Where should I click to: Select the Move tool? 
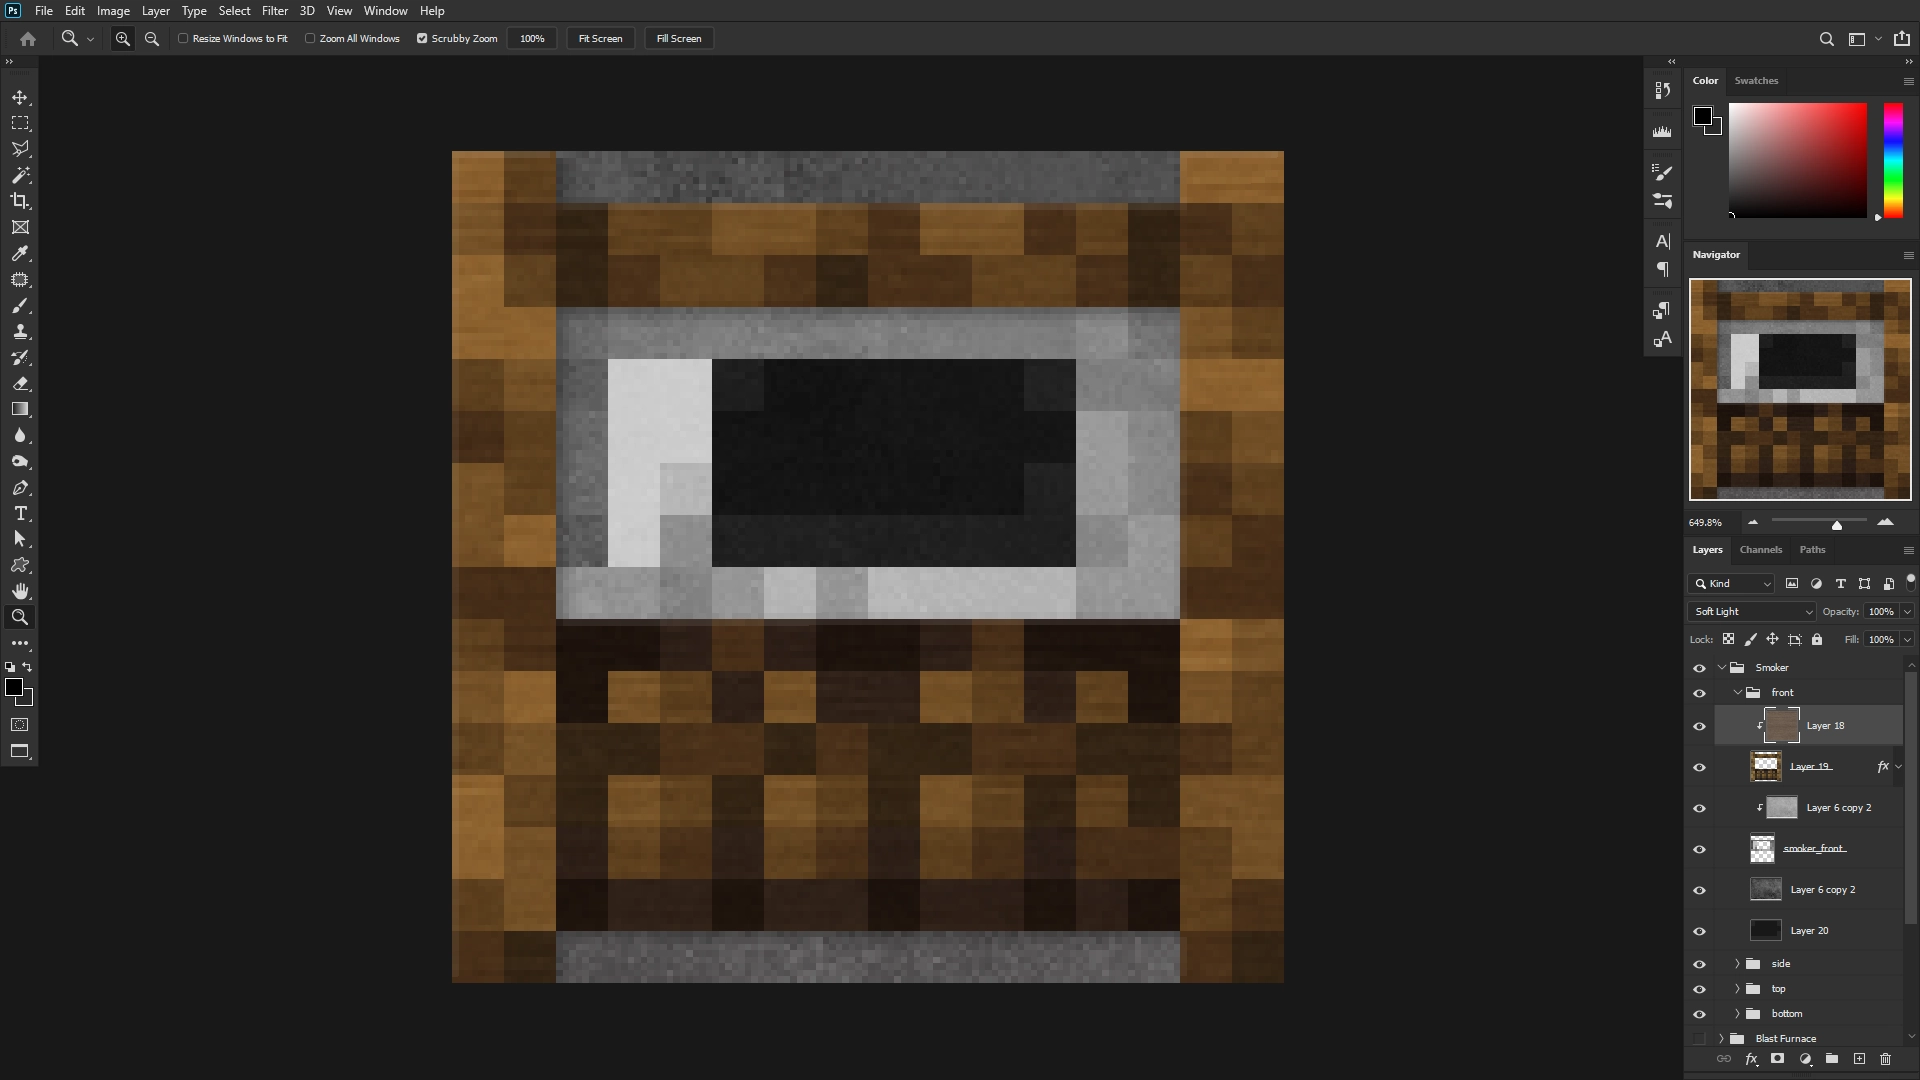coord(20,97)
